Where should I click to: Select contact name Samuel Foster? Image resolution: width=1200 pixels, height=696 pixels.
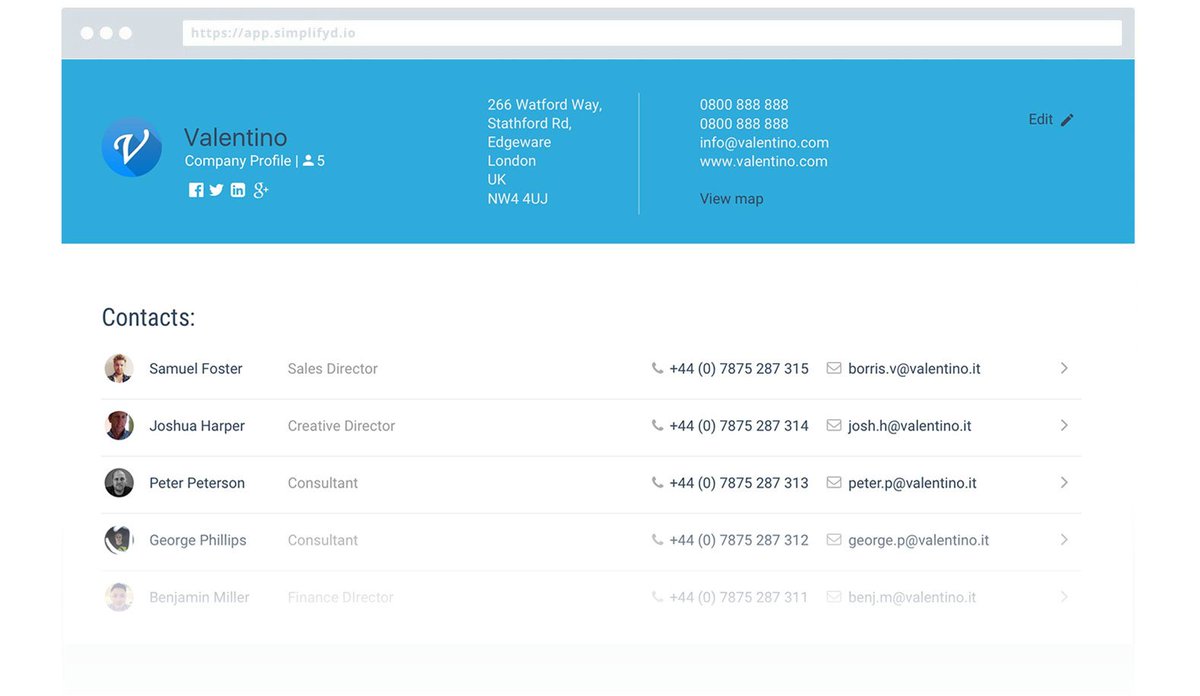click(196, 369)
